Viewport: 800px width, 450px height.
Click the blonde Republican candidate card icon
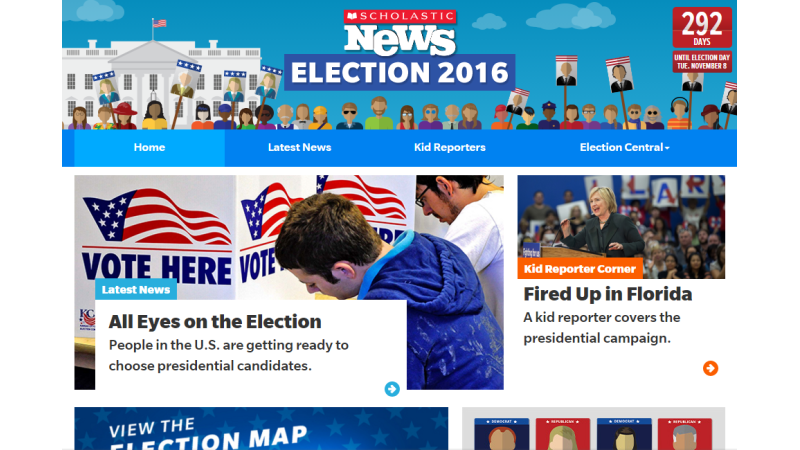(x=563, y=434)
